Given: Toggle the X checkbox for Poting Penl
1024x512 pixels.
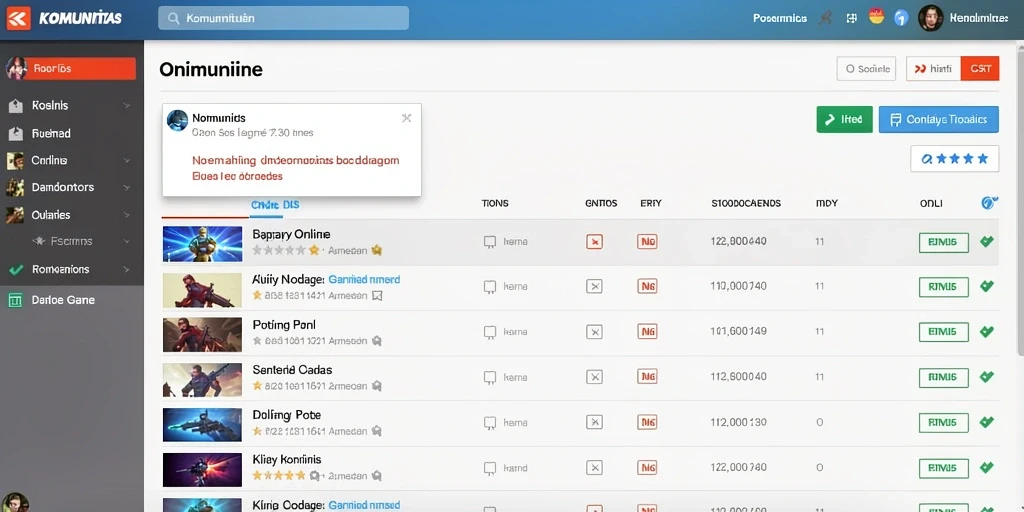Looking at the screenshot, I should 594,332.
